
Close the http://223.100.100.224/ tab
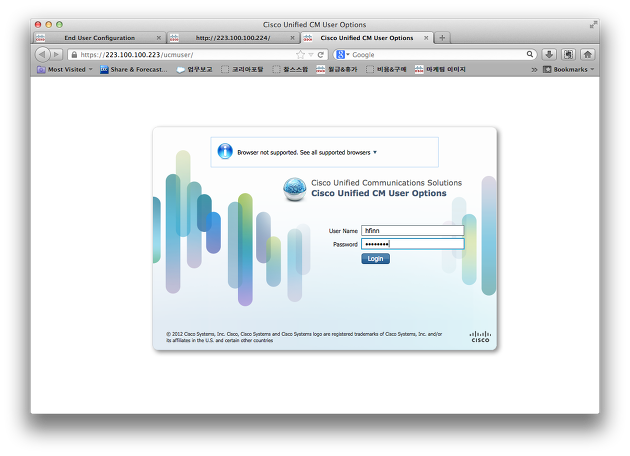[x=292, y=38]
